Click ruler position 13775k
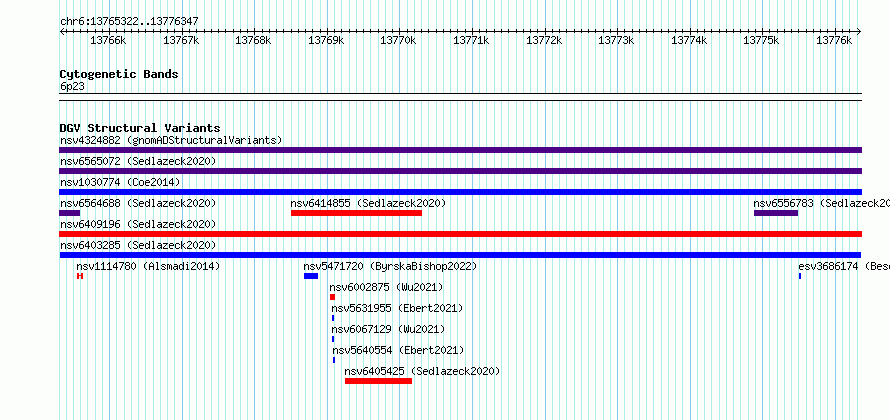 coord(762,40)
